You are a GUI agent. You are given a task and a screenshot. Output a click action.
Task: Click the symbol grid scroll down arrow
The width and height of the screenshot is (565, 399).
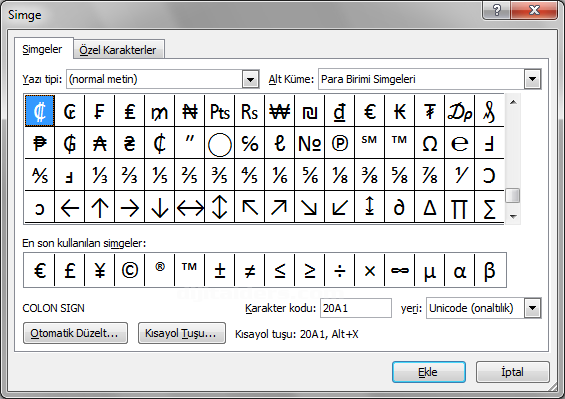click(513, 216)
